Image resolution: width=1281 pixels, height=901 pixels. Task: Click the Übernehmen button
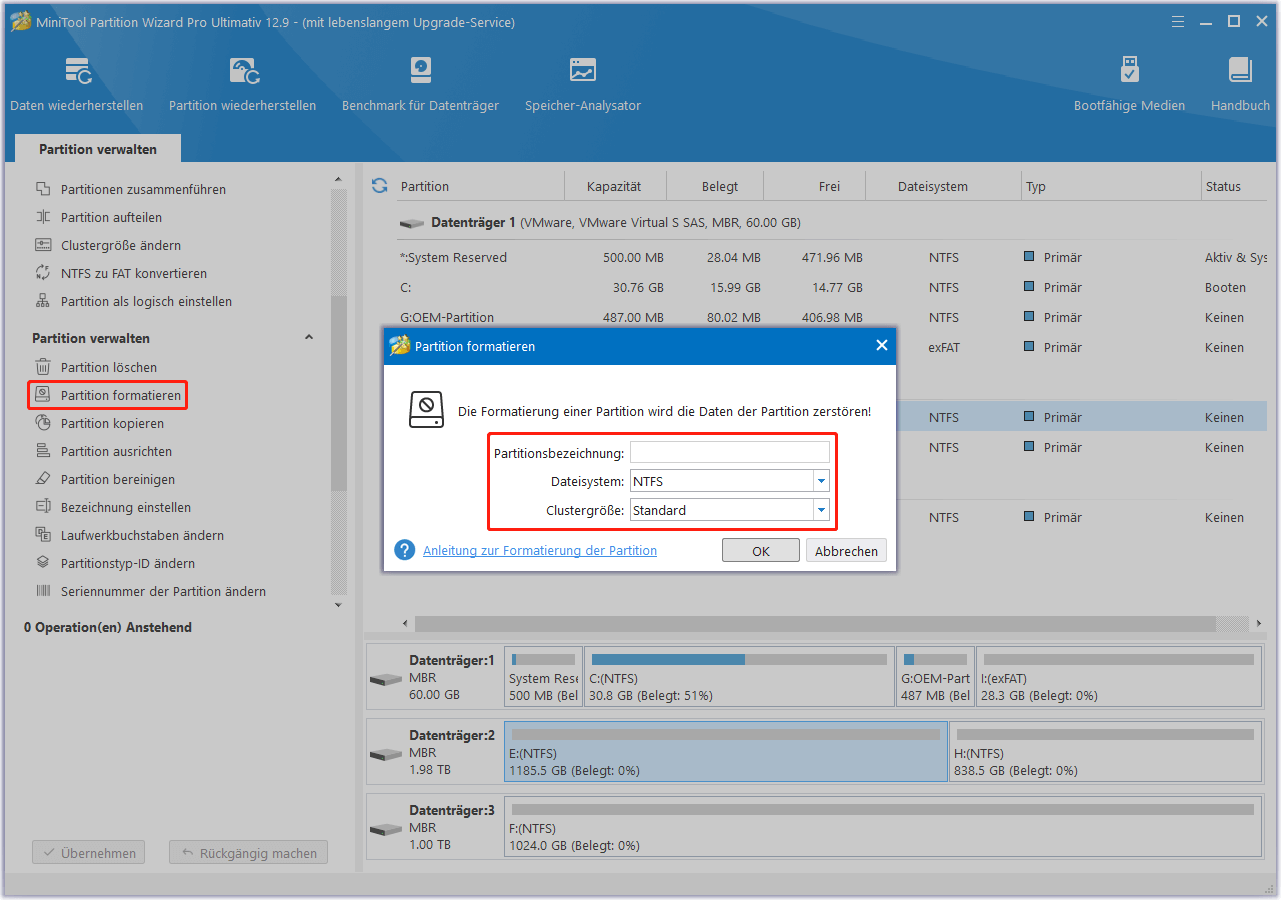pyautogui.click(x=89, y=853)
